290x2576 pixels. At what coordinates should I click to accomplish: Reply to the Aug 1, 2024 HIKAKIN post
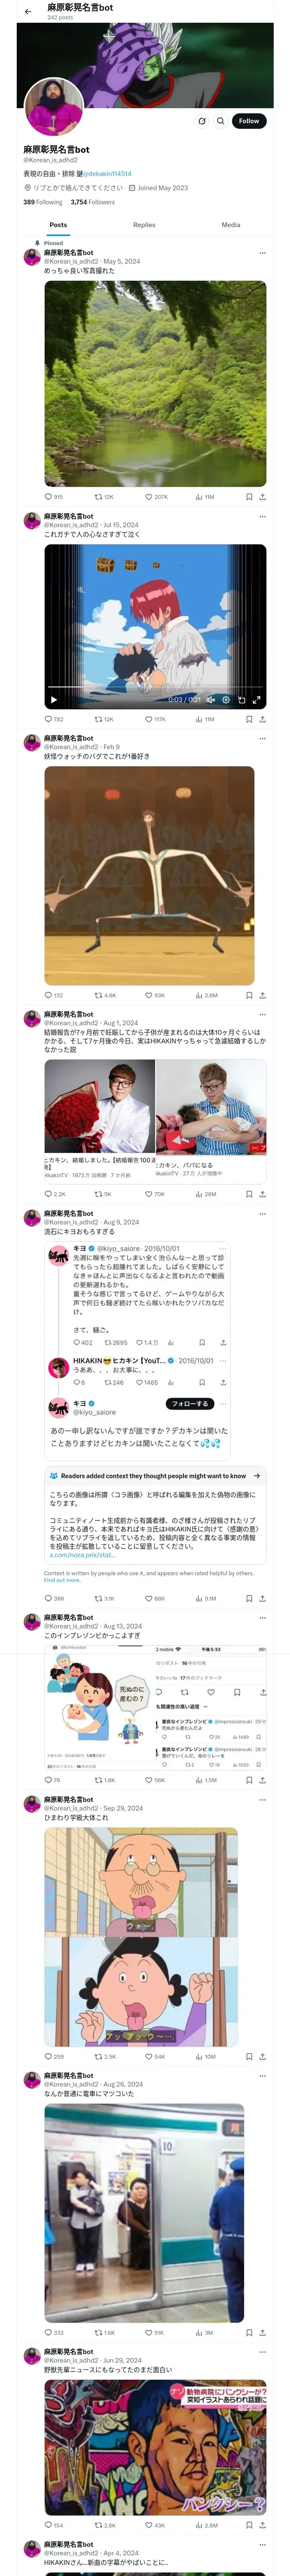55,1194
